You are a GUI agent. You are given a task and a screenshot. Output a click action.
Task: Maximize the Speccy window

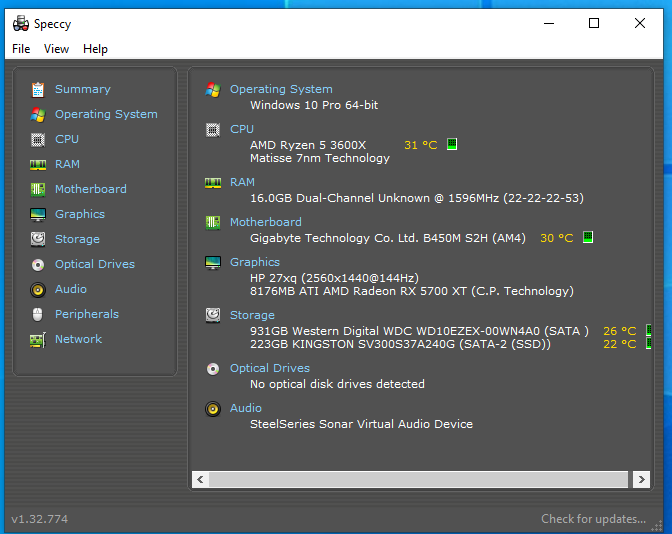pos(594,23)
